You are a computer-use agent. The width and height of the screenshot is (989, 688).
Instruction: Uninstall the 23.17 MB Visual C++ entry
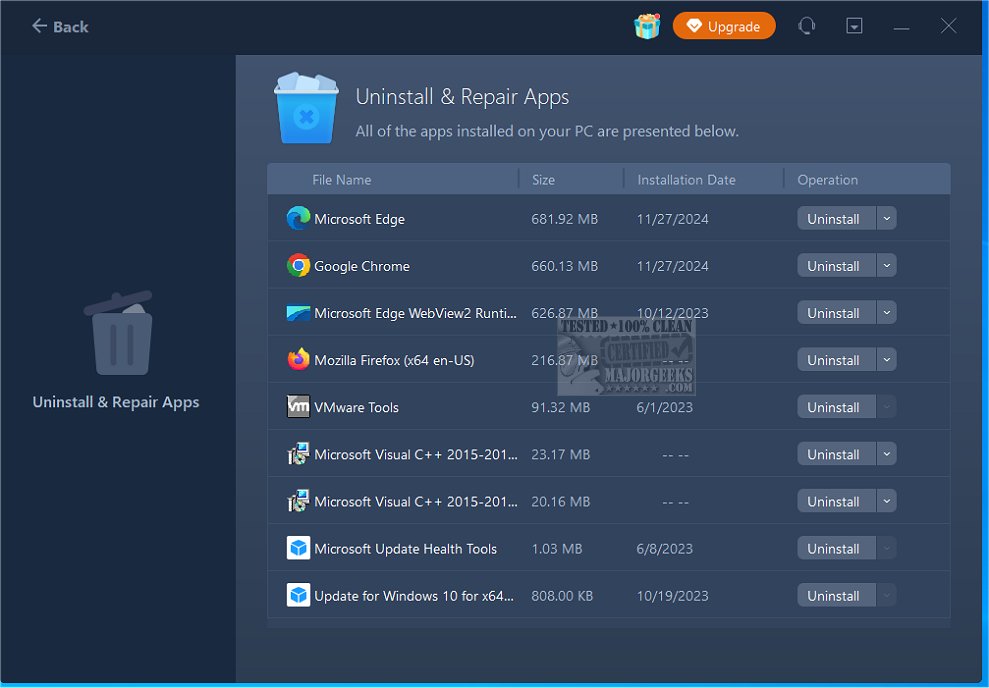[x=836, y=454]
